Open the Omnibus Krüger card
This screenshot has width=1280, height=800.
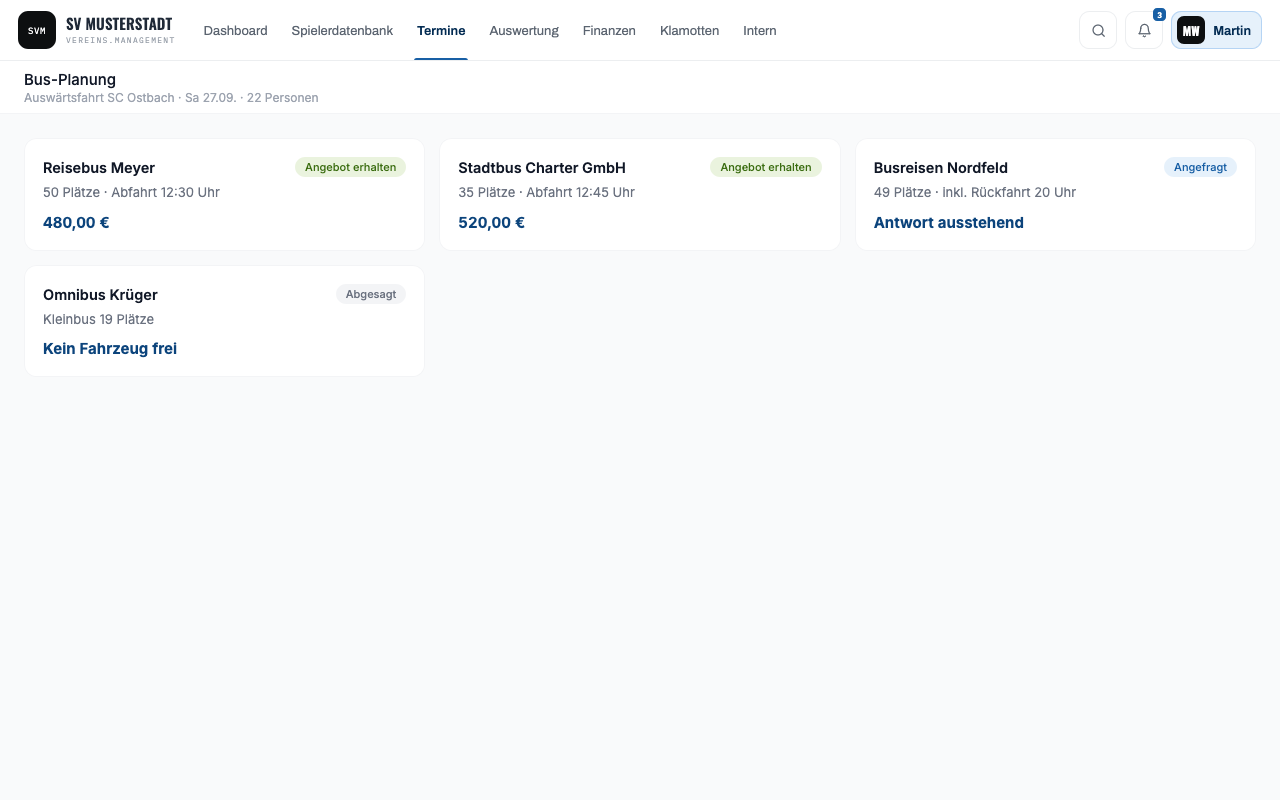[x=225, y=321]
